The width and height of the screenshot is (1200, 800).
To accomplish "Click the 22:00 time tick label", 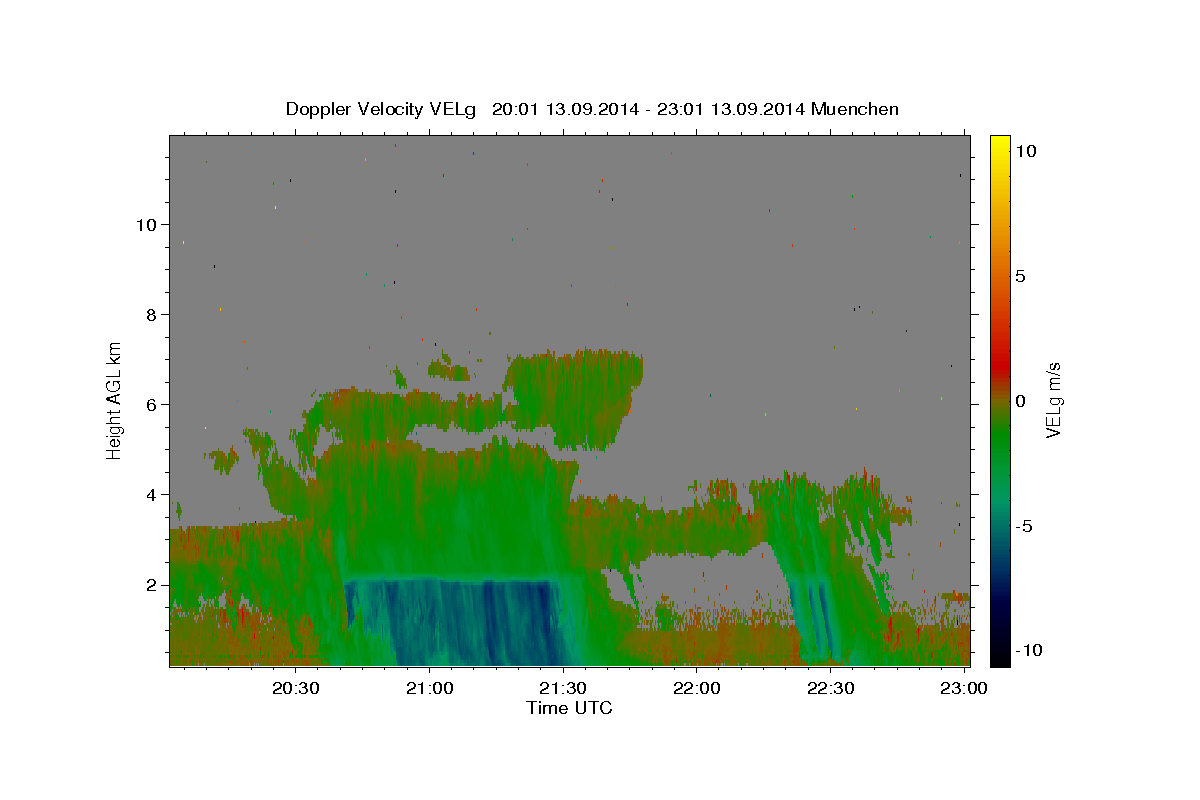I will click(697, 688).
